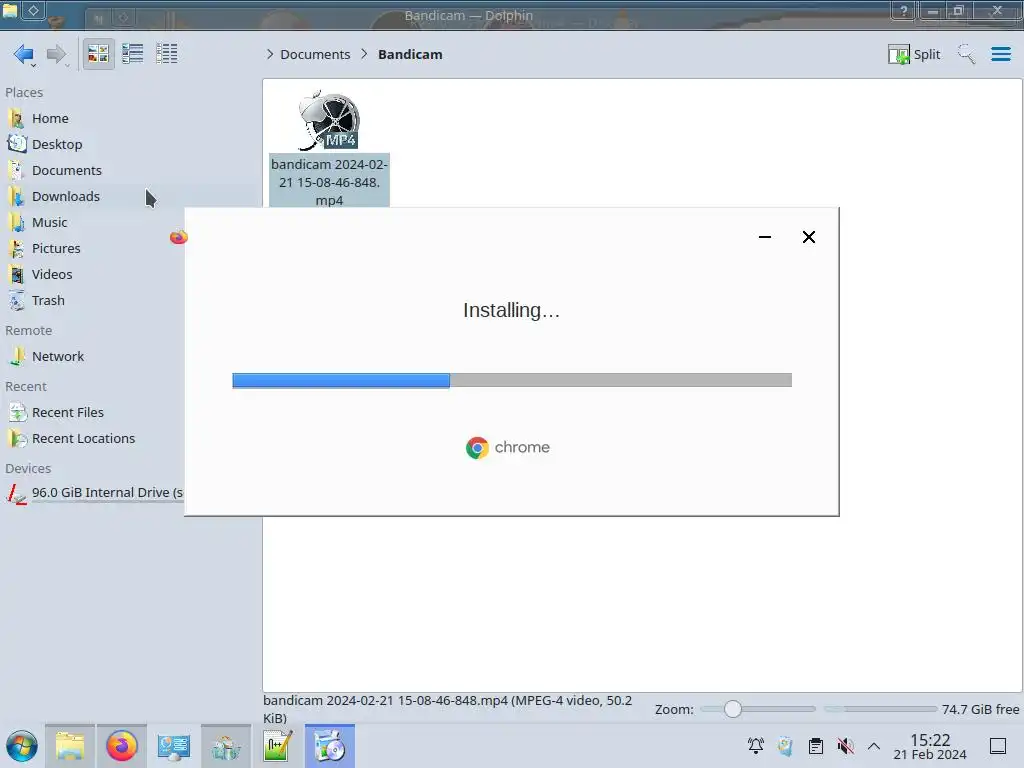The width and height of the screenshot is (1024, 768).
Task: Navigate to Documents in the breadcrumb
Action: coord(315,54)
